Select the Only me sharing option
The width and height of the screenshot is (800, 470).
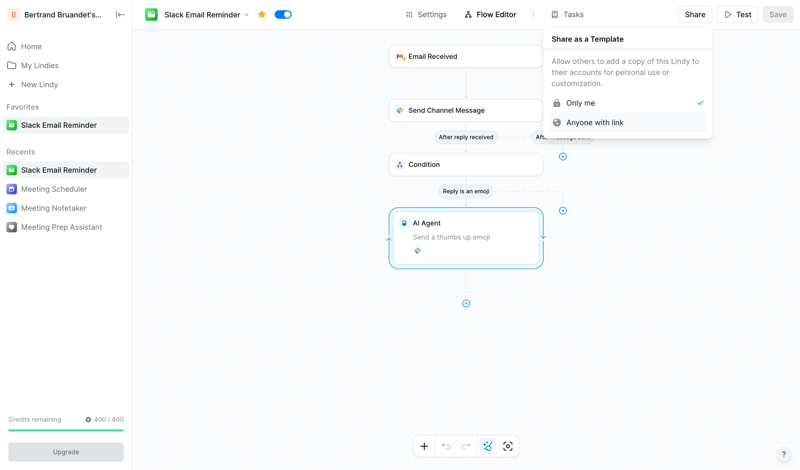(x=628, y=103)
